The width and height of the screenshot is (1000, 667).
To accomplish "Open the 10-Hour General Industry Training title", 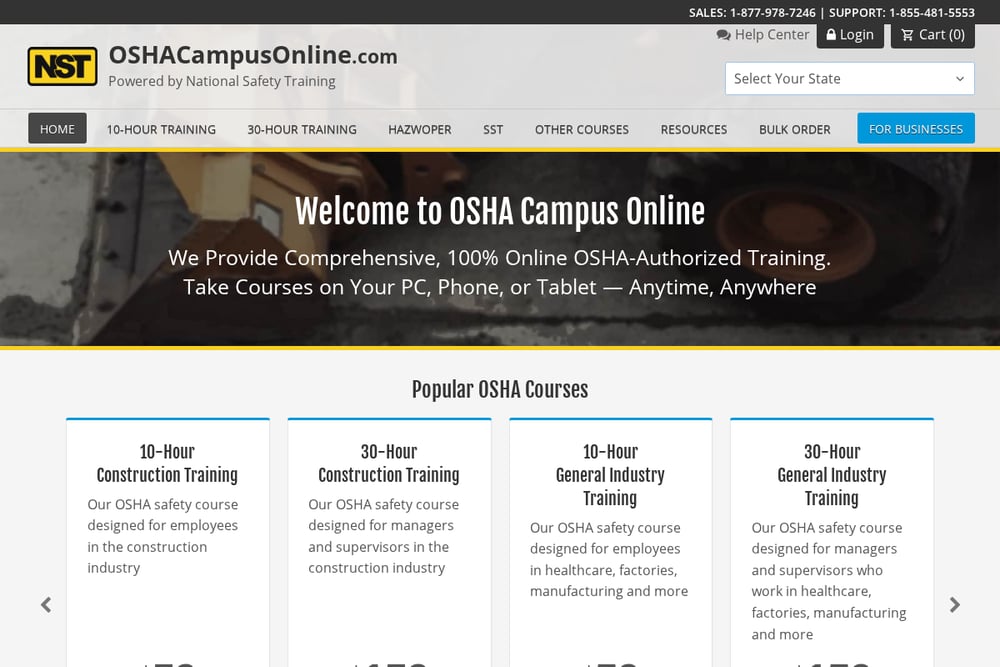I will pos(610,475).
